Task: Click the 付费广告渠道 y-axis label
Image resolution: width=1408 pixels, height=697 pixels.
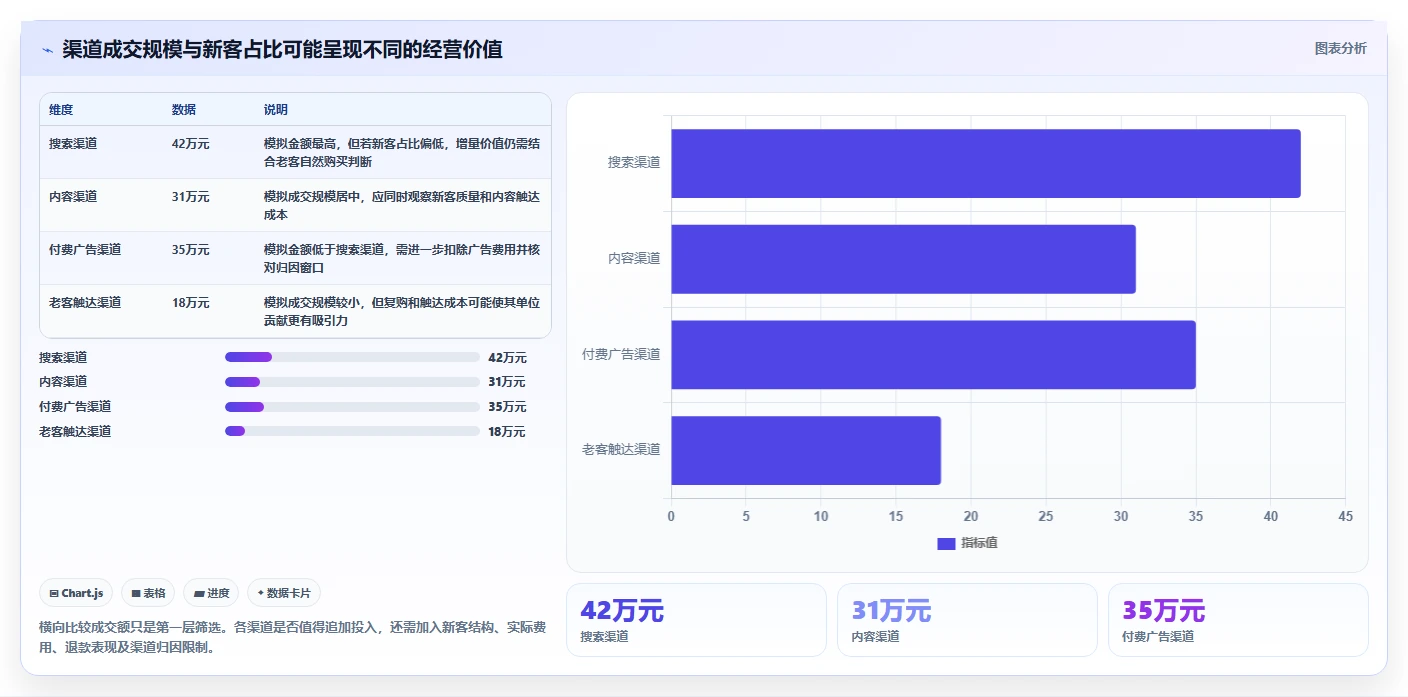Action: pyautogui.click(x=621, y=354)
